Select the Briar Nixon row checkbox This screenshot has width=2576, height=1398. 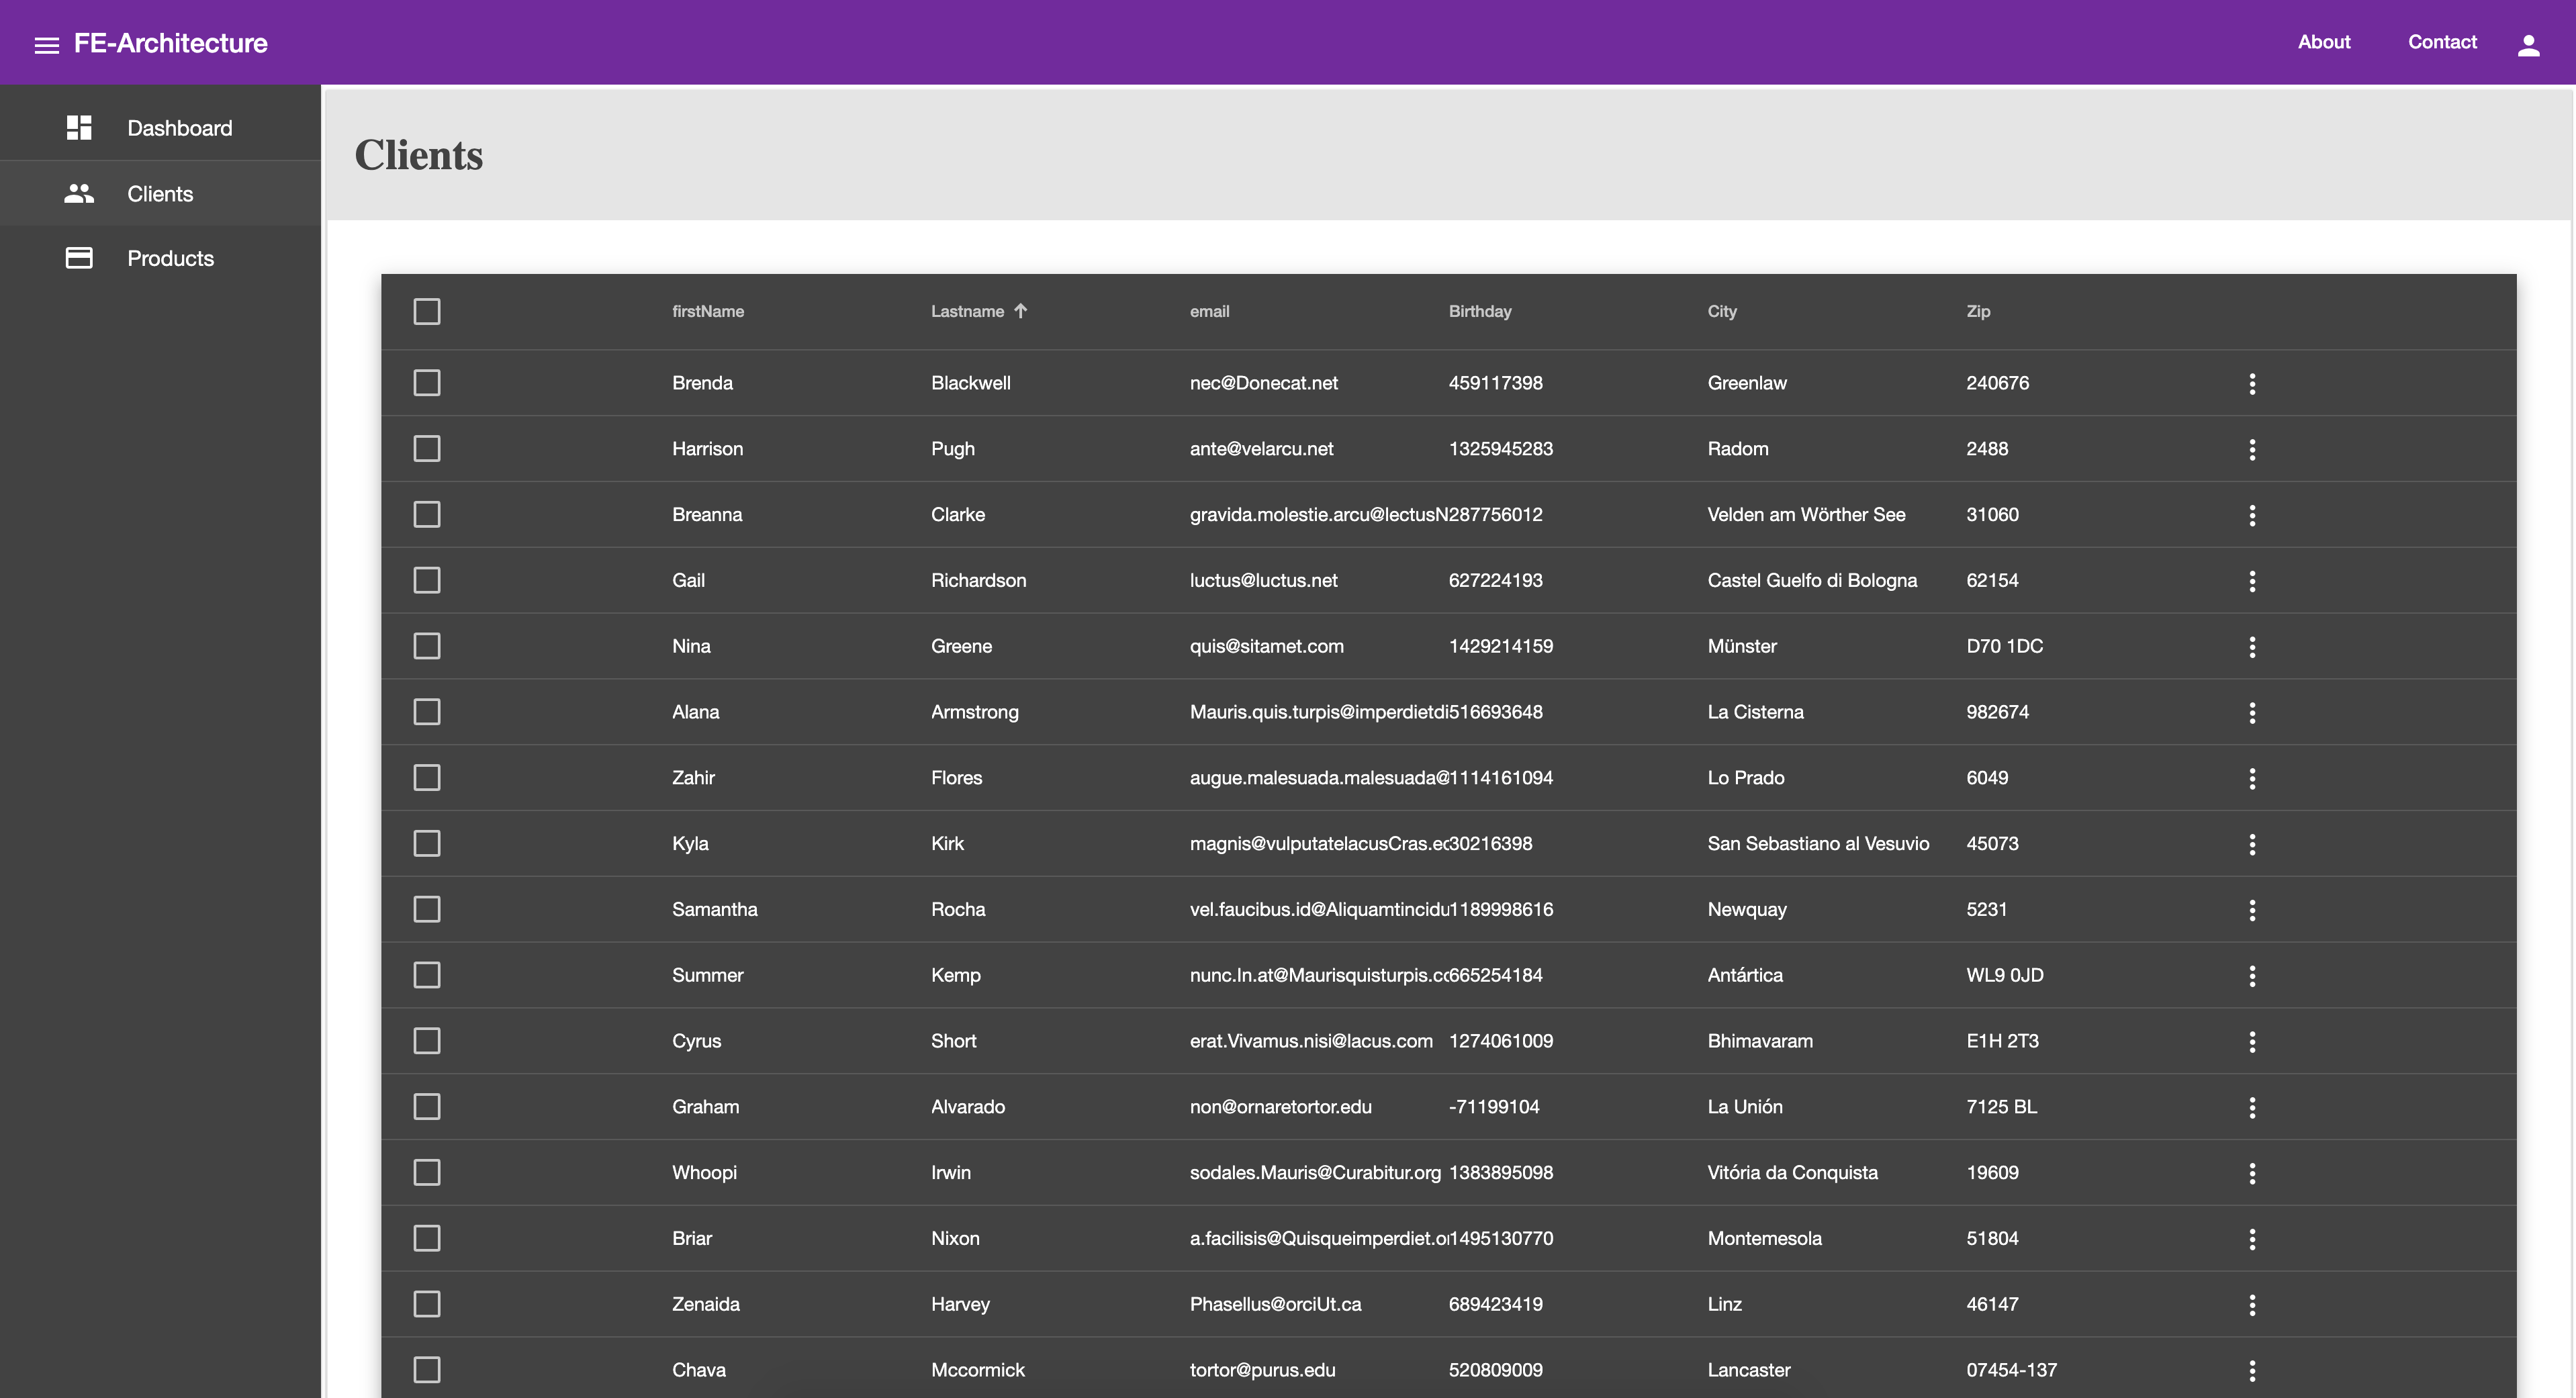[x=427, y=1238]
